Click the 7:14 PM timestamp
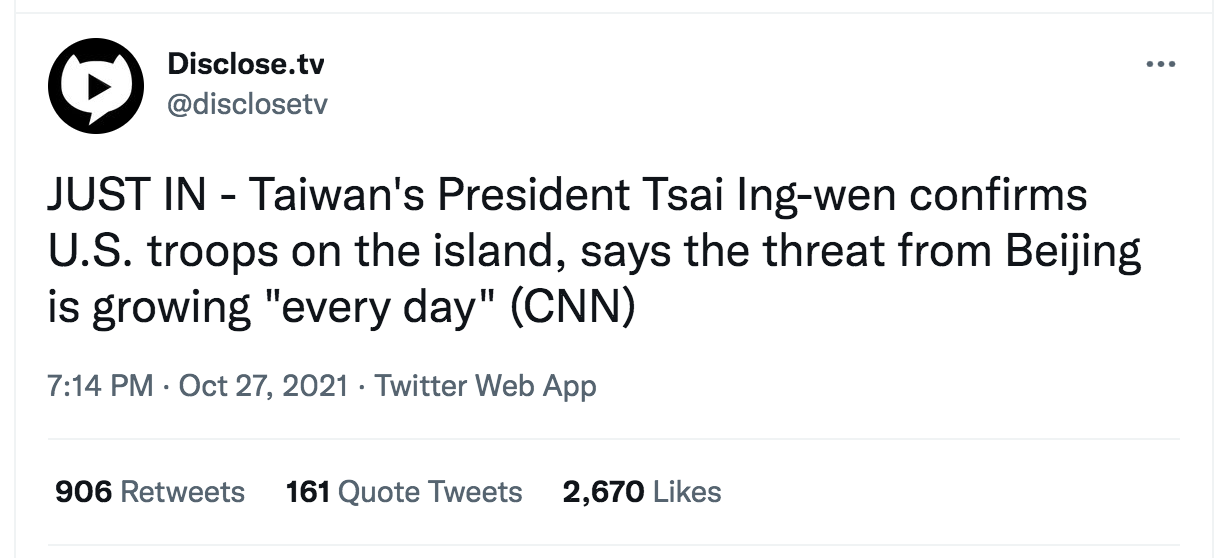Viewport: 1224px width, 558px height. [100, 386]
